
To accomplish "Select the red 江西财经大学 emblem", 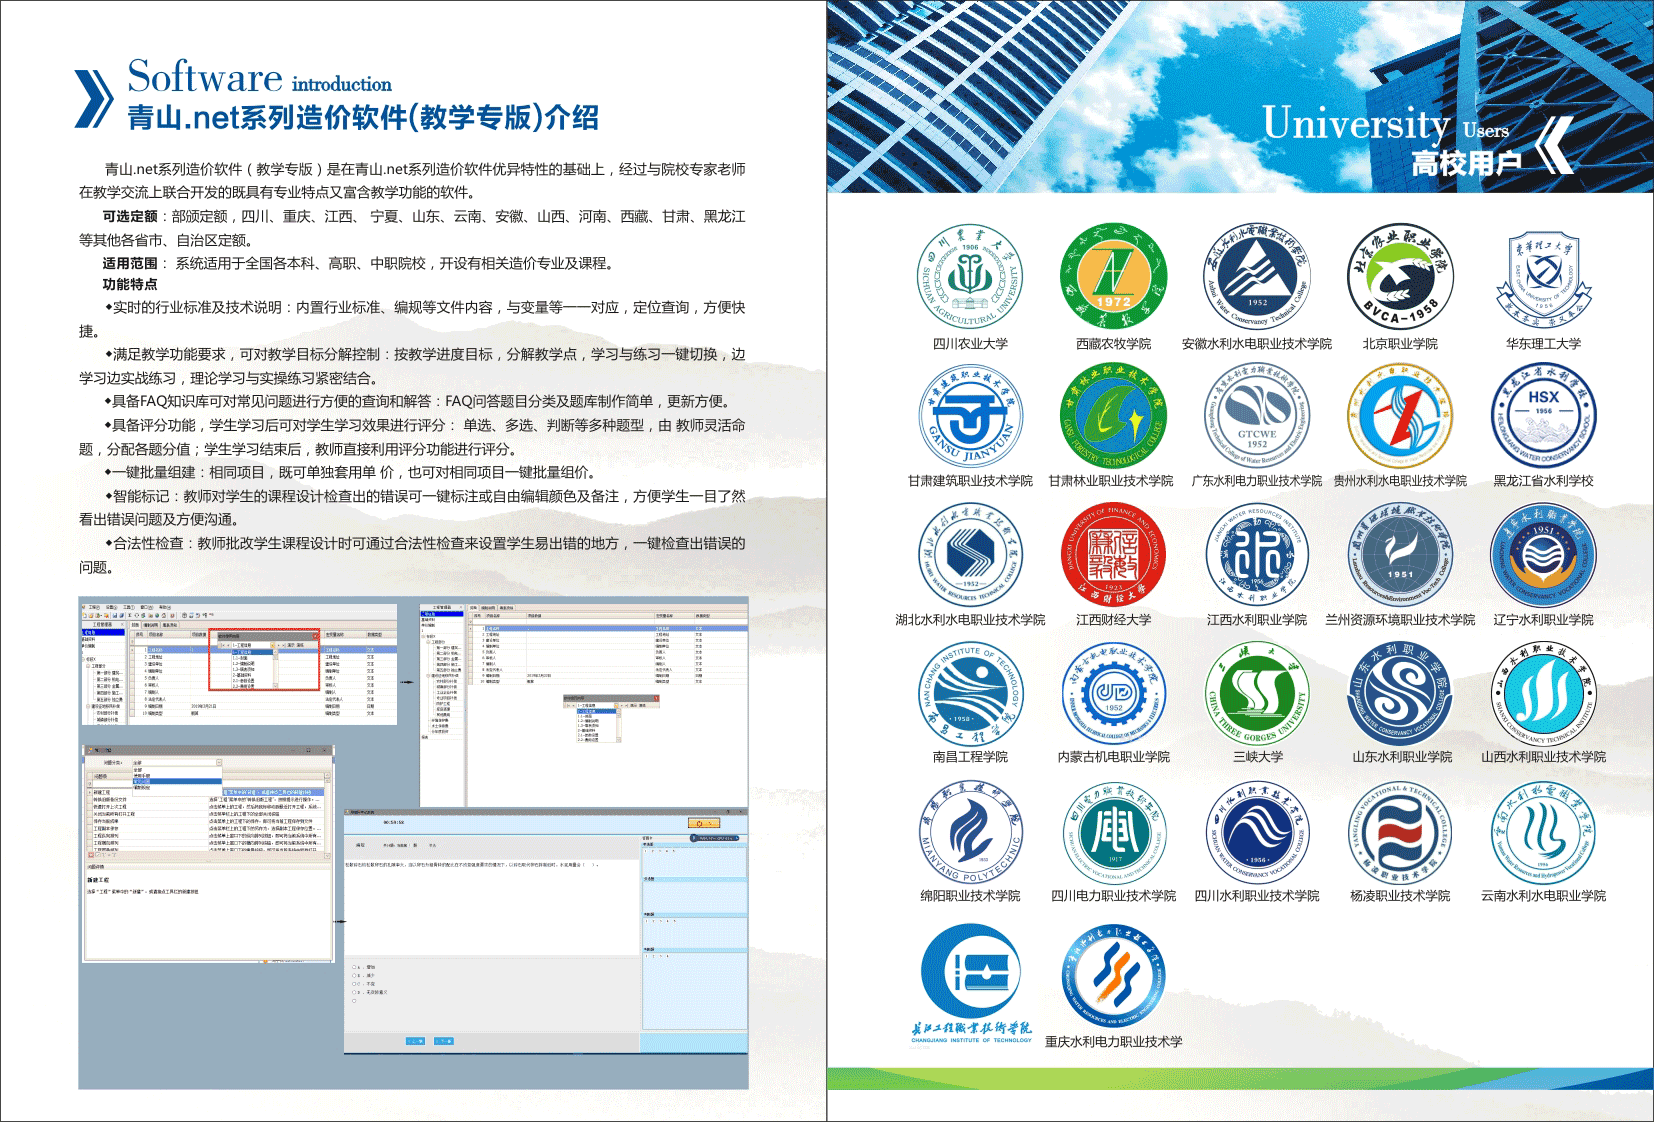I will click(x=1113, y=554).
